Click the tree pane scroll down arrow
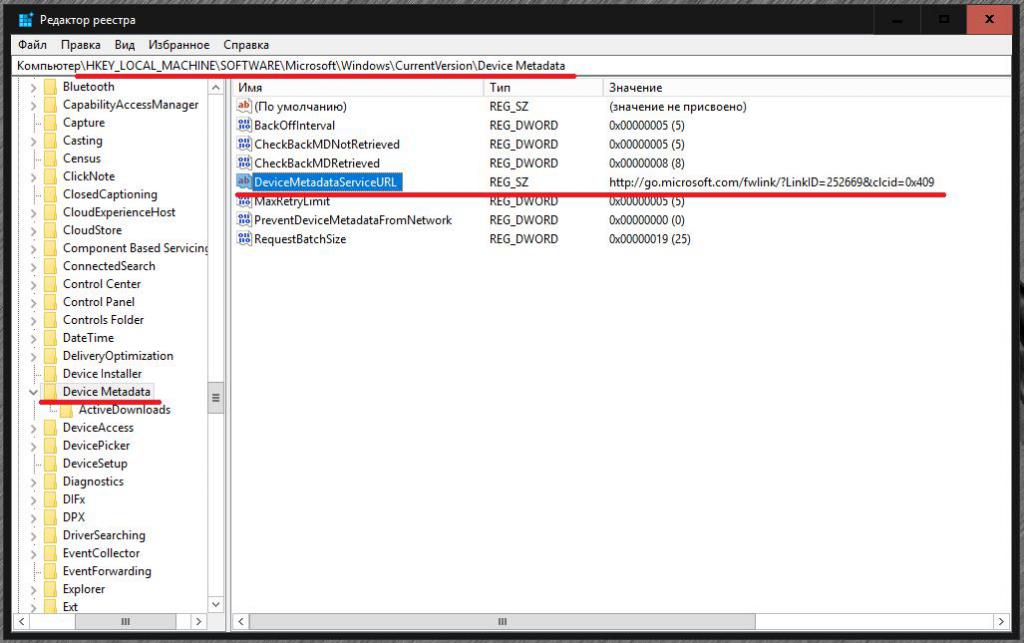Image resolution: width=1024 pixels, height=643 pixels. (216, 604)
